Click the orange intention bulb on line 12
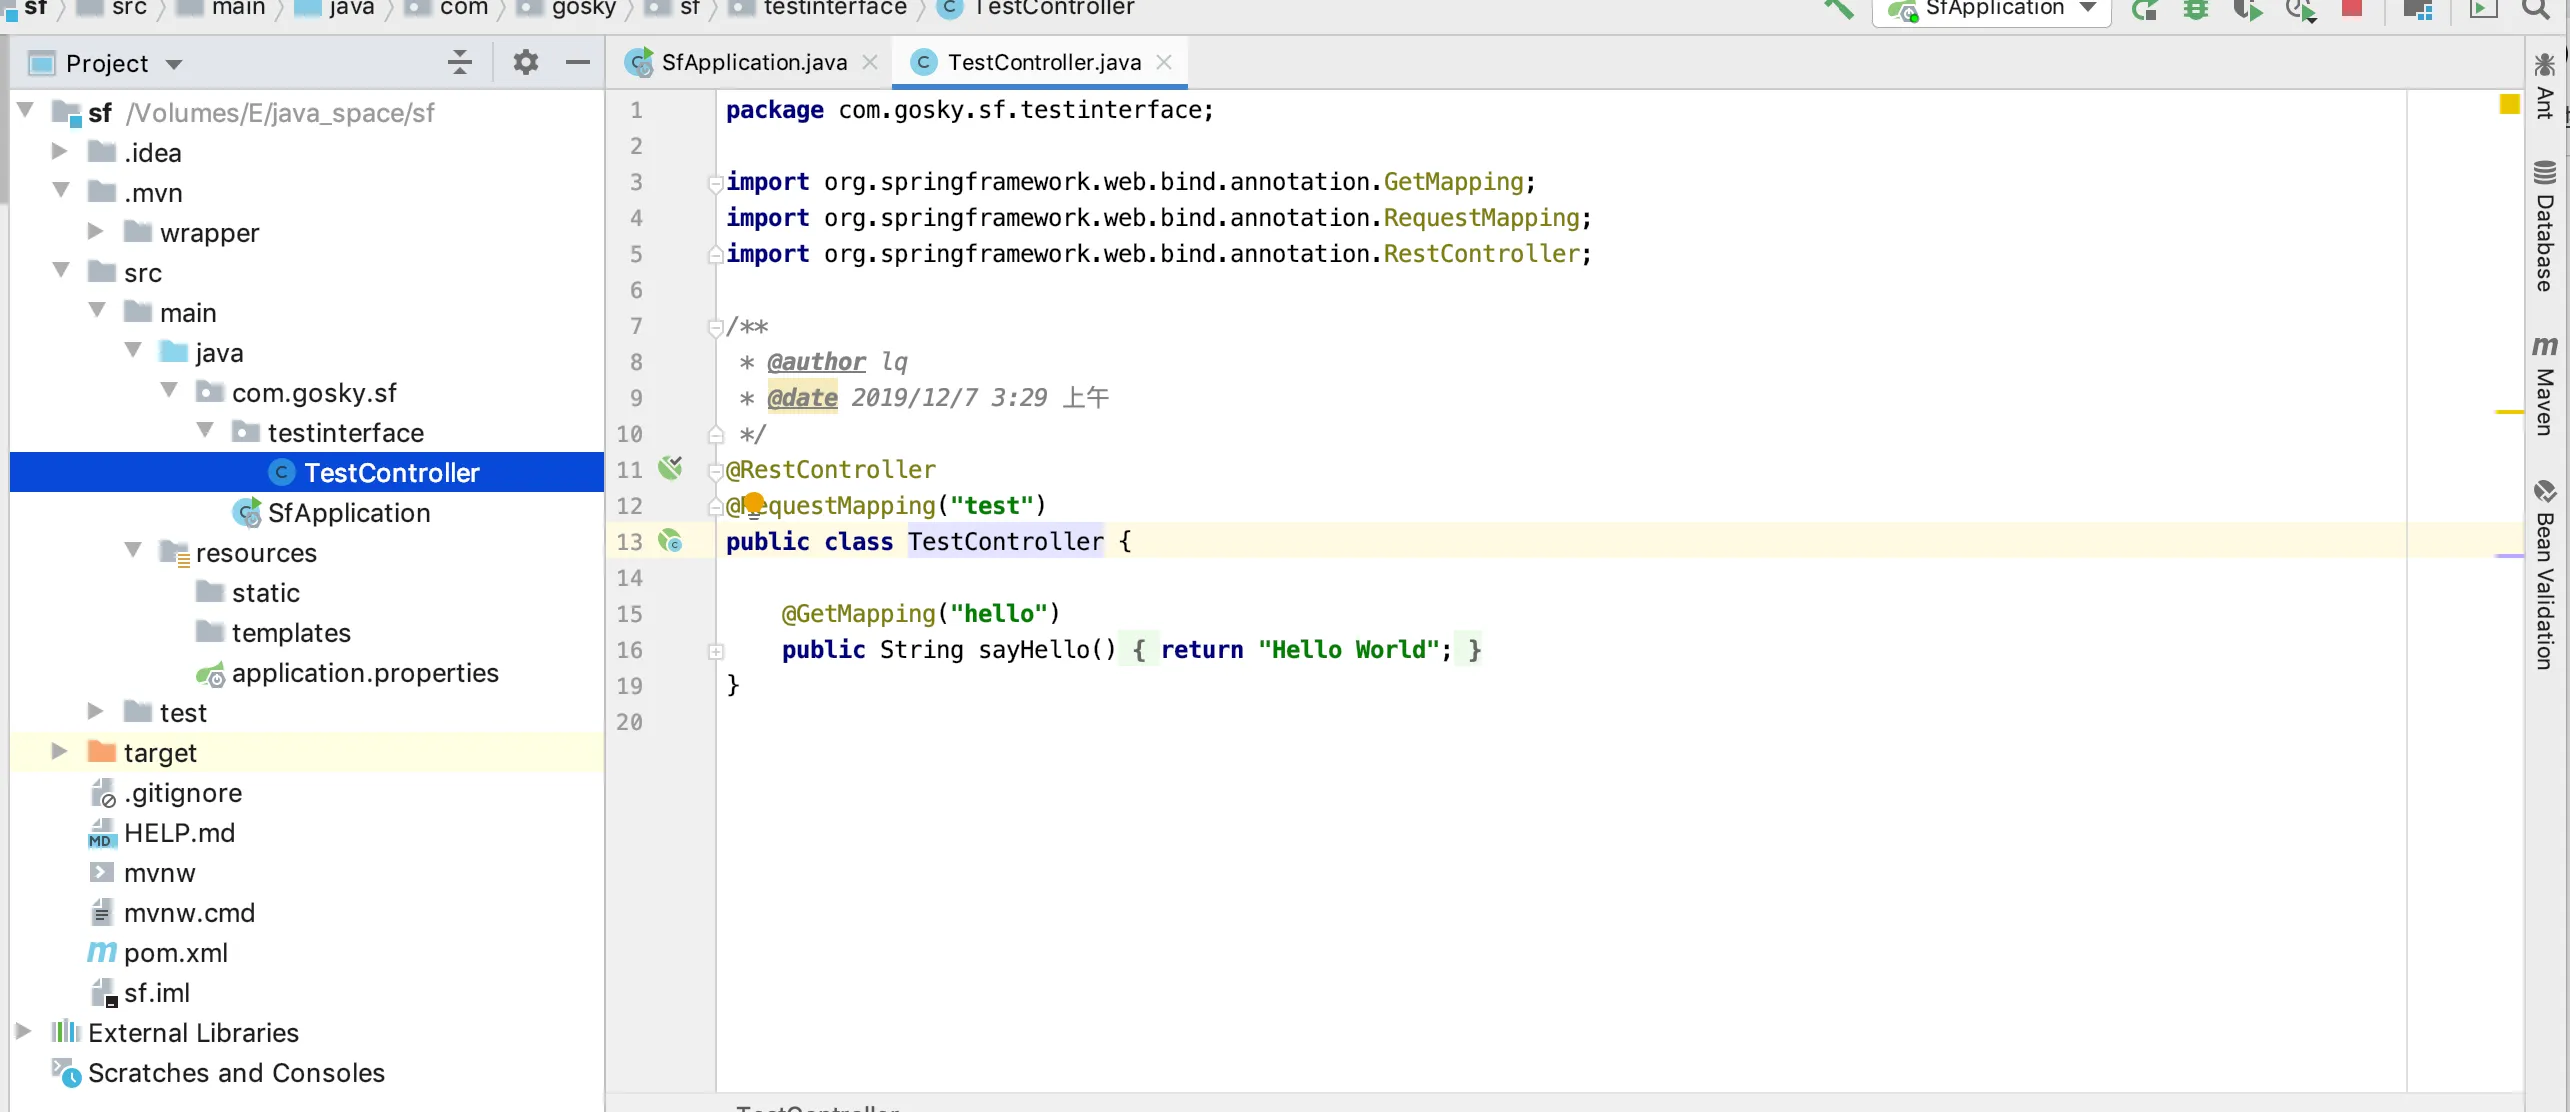Viewport: 2570px width, 1112px height. 754,503
